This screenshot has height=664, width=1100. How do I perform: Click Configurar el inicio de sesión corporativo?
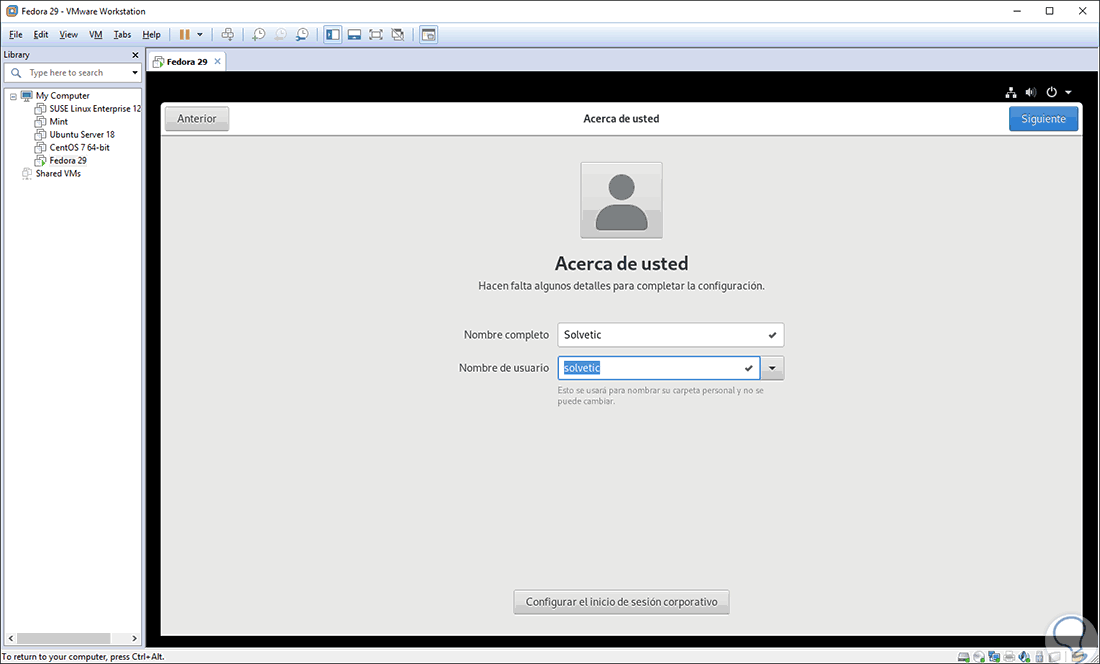tap(620, 601)
